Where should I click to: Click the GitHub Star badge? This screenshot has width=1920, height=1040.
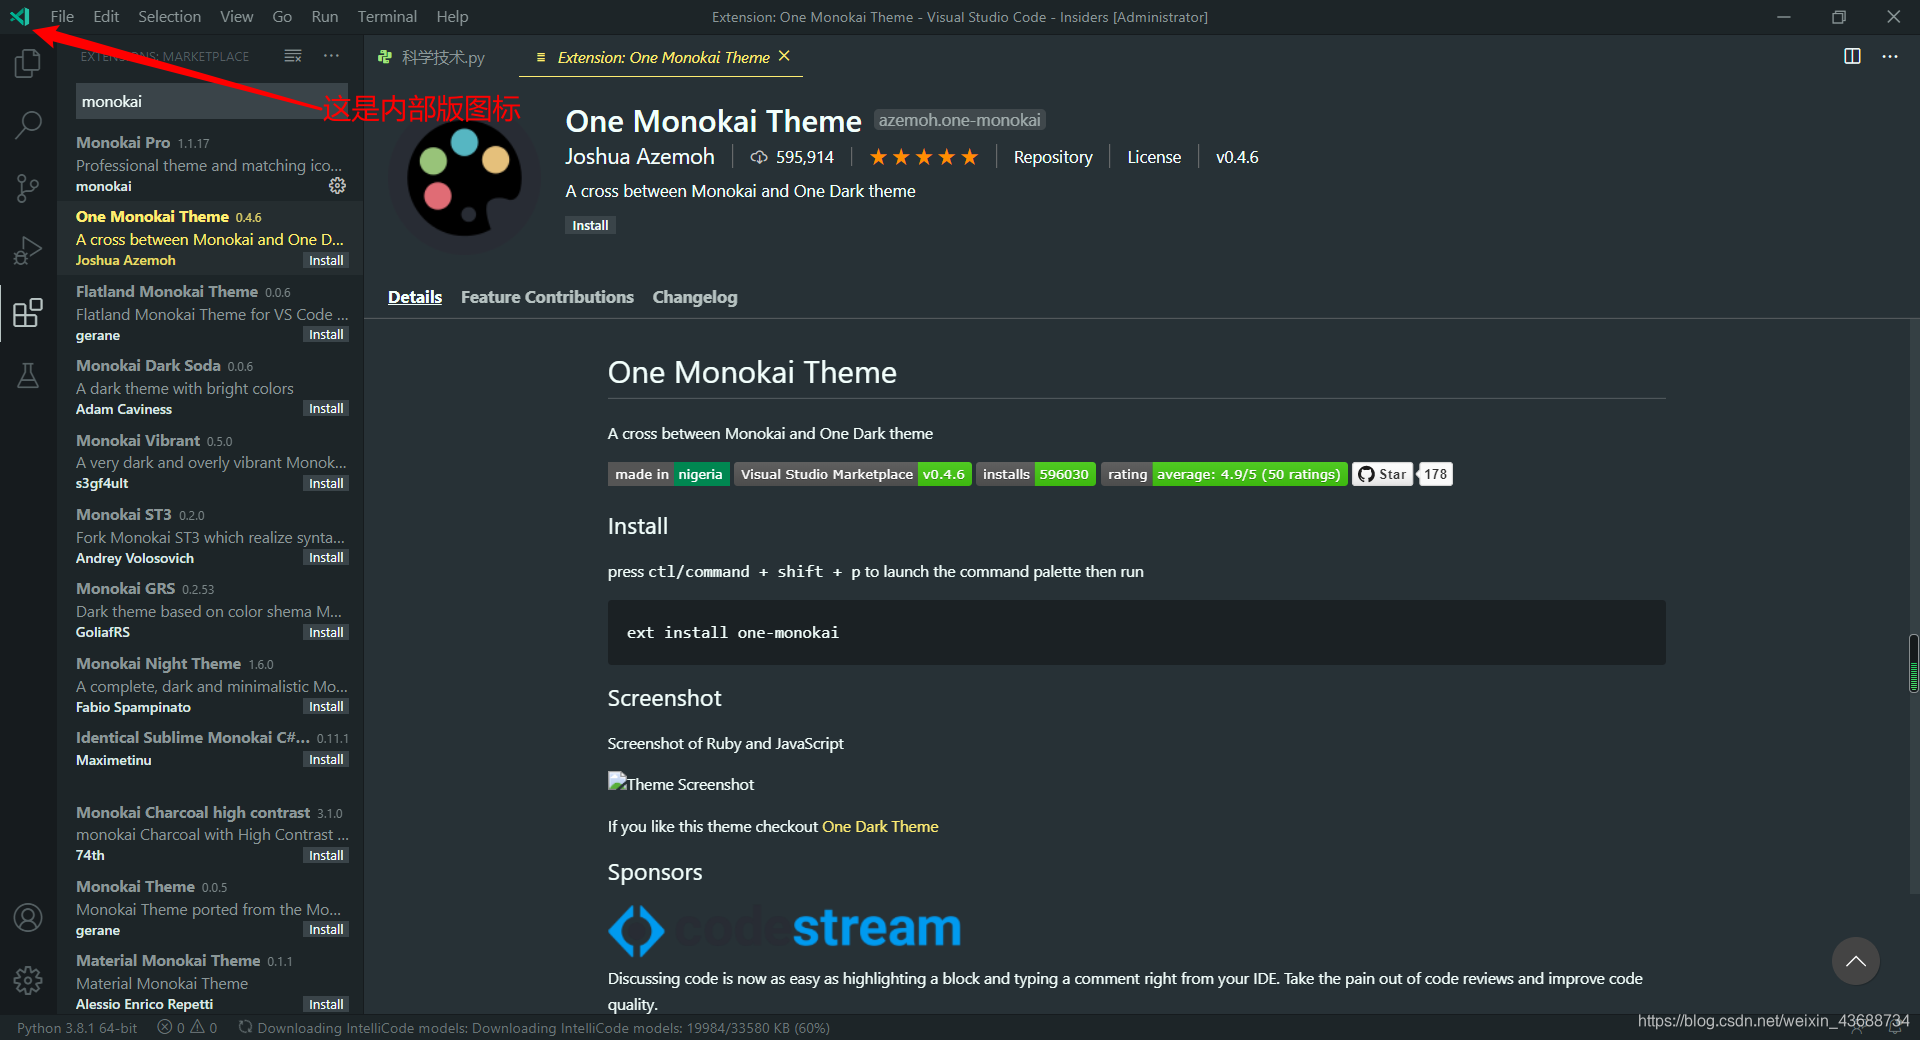tap(1383, 474)
